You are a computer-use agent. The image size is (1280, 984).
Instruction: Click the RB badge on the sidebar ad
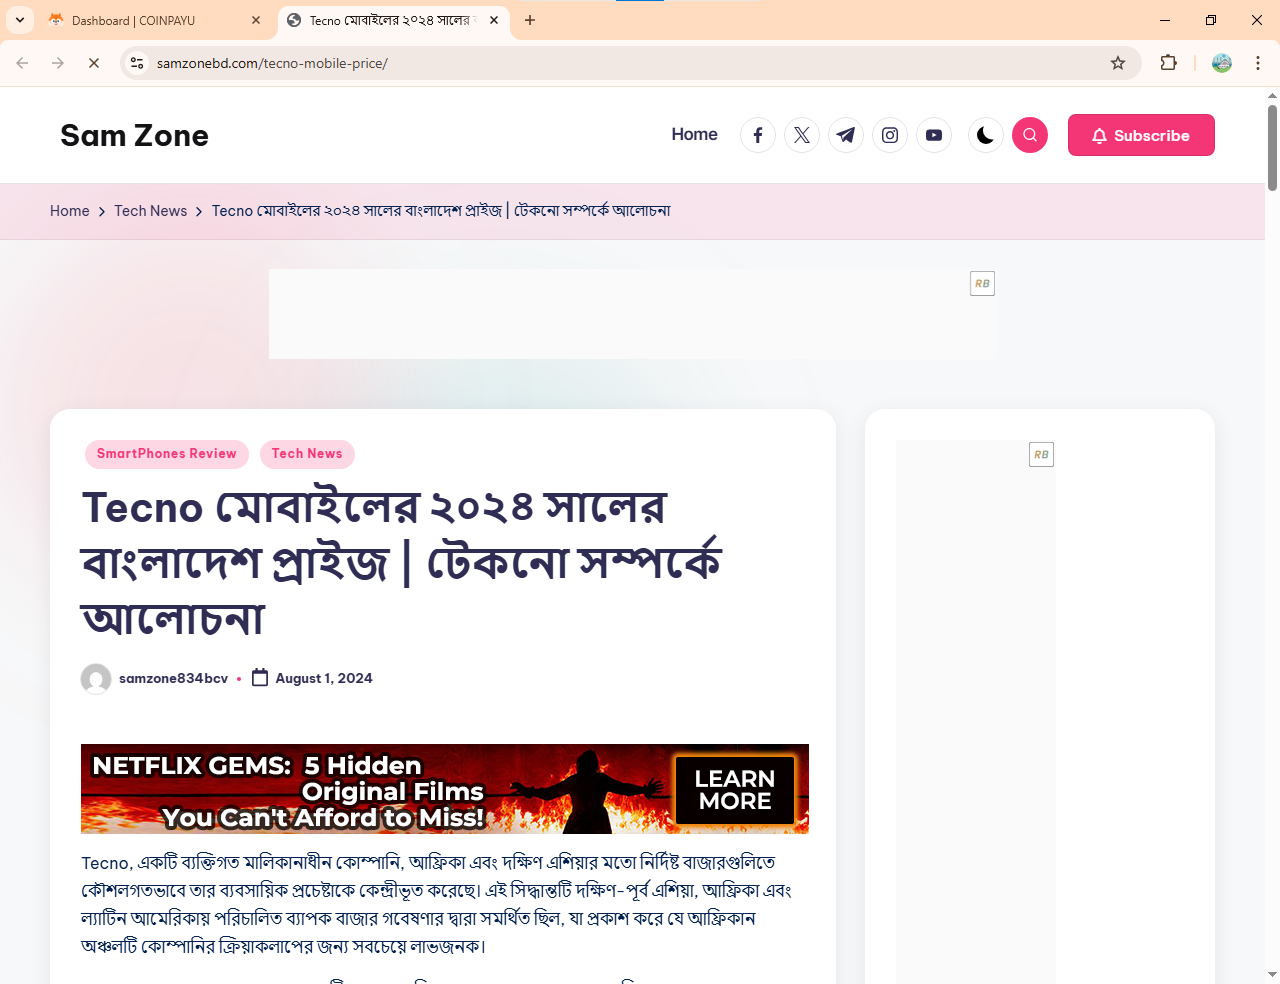[1041, 455]
